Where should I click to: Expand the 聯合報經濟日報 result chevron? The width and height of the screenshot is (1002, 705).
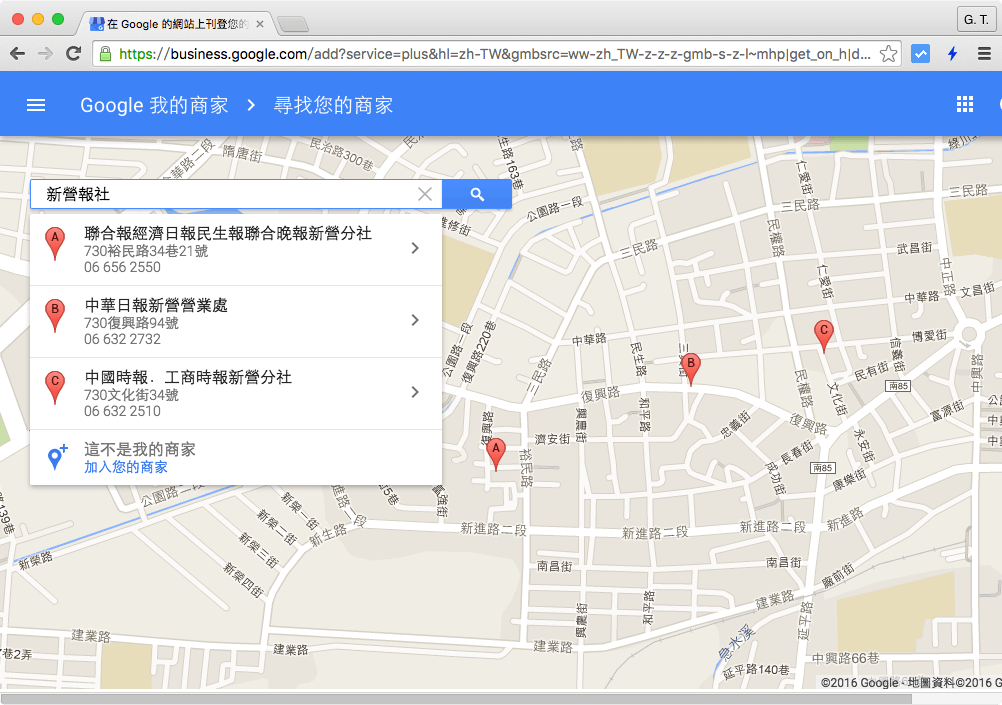(415, 249)
